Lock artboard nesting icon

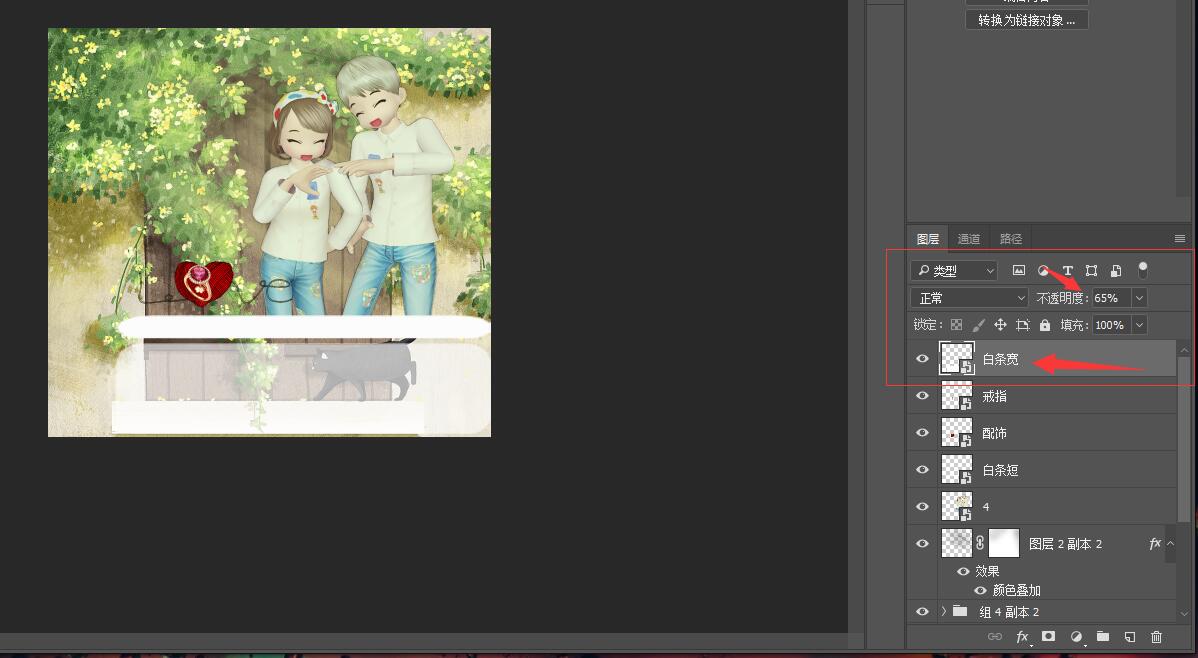[x=1022, y=325]
